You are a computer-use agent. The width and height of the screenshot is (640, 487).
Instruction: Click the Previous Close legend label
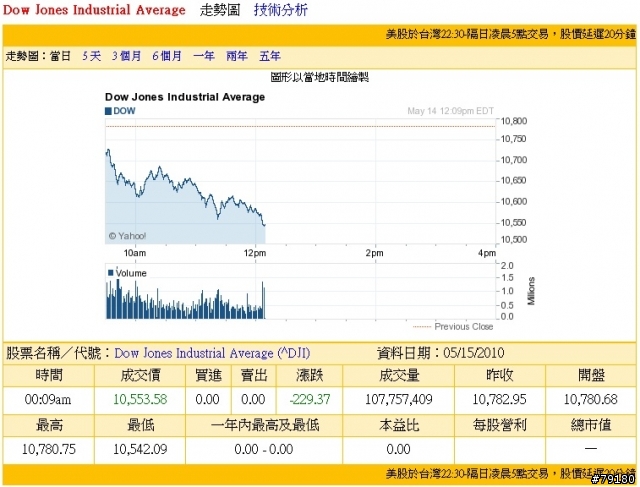click(464, 327)
